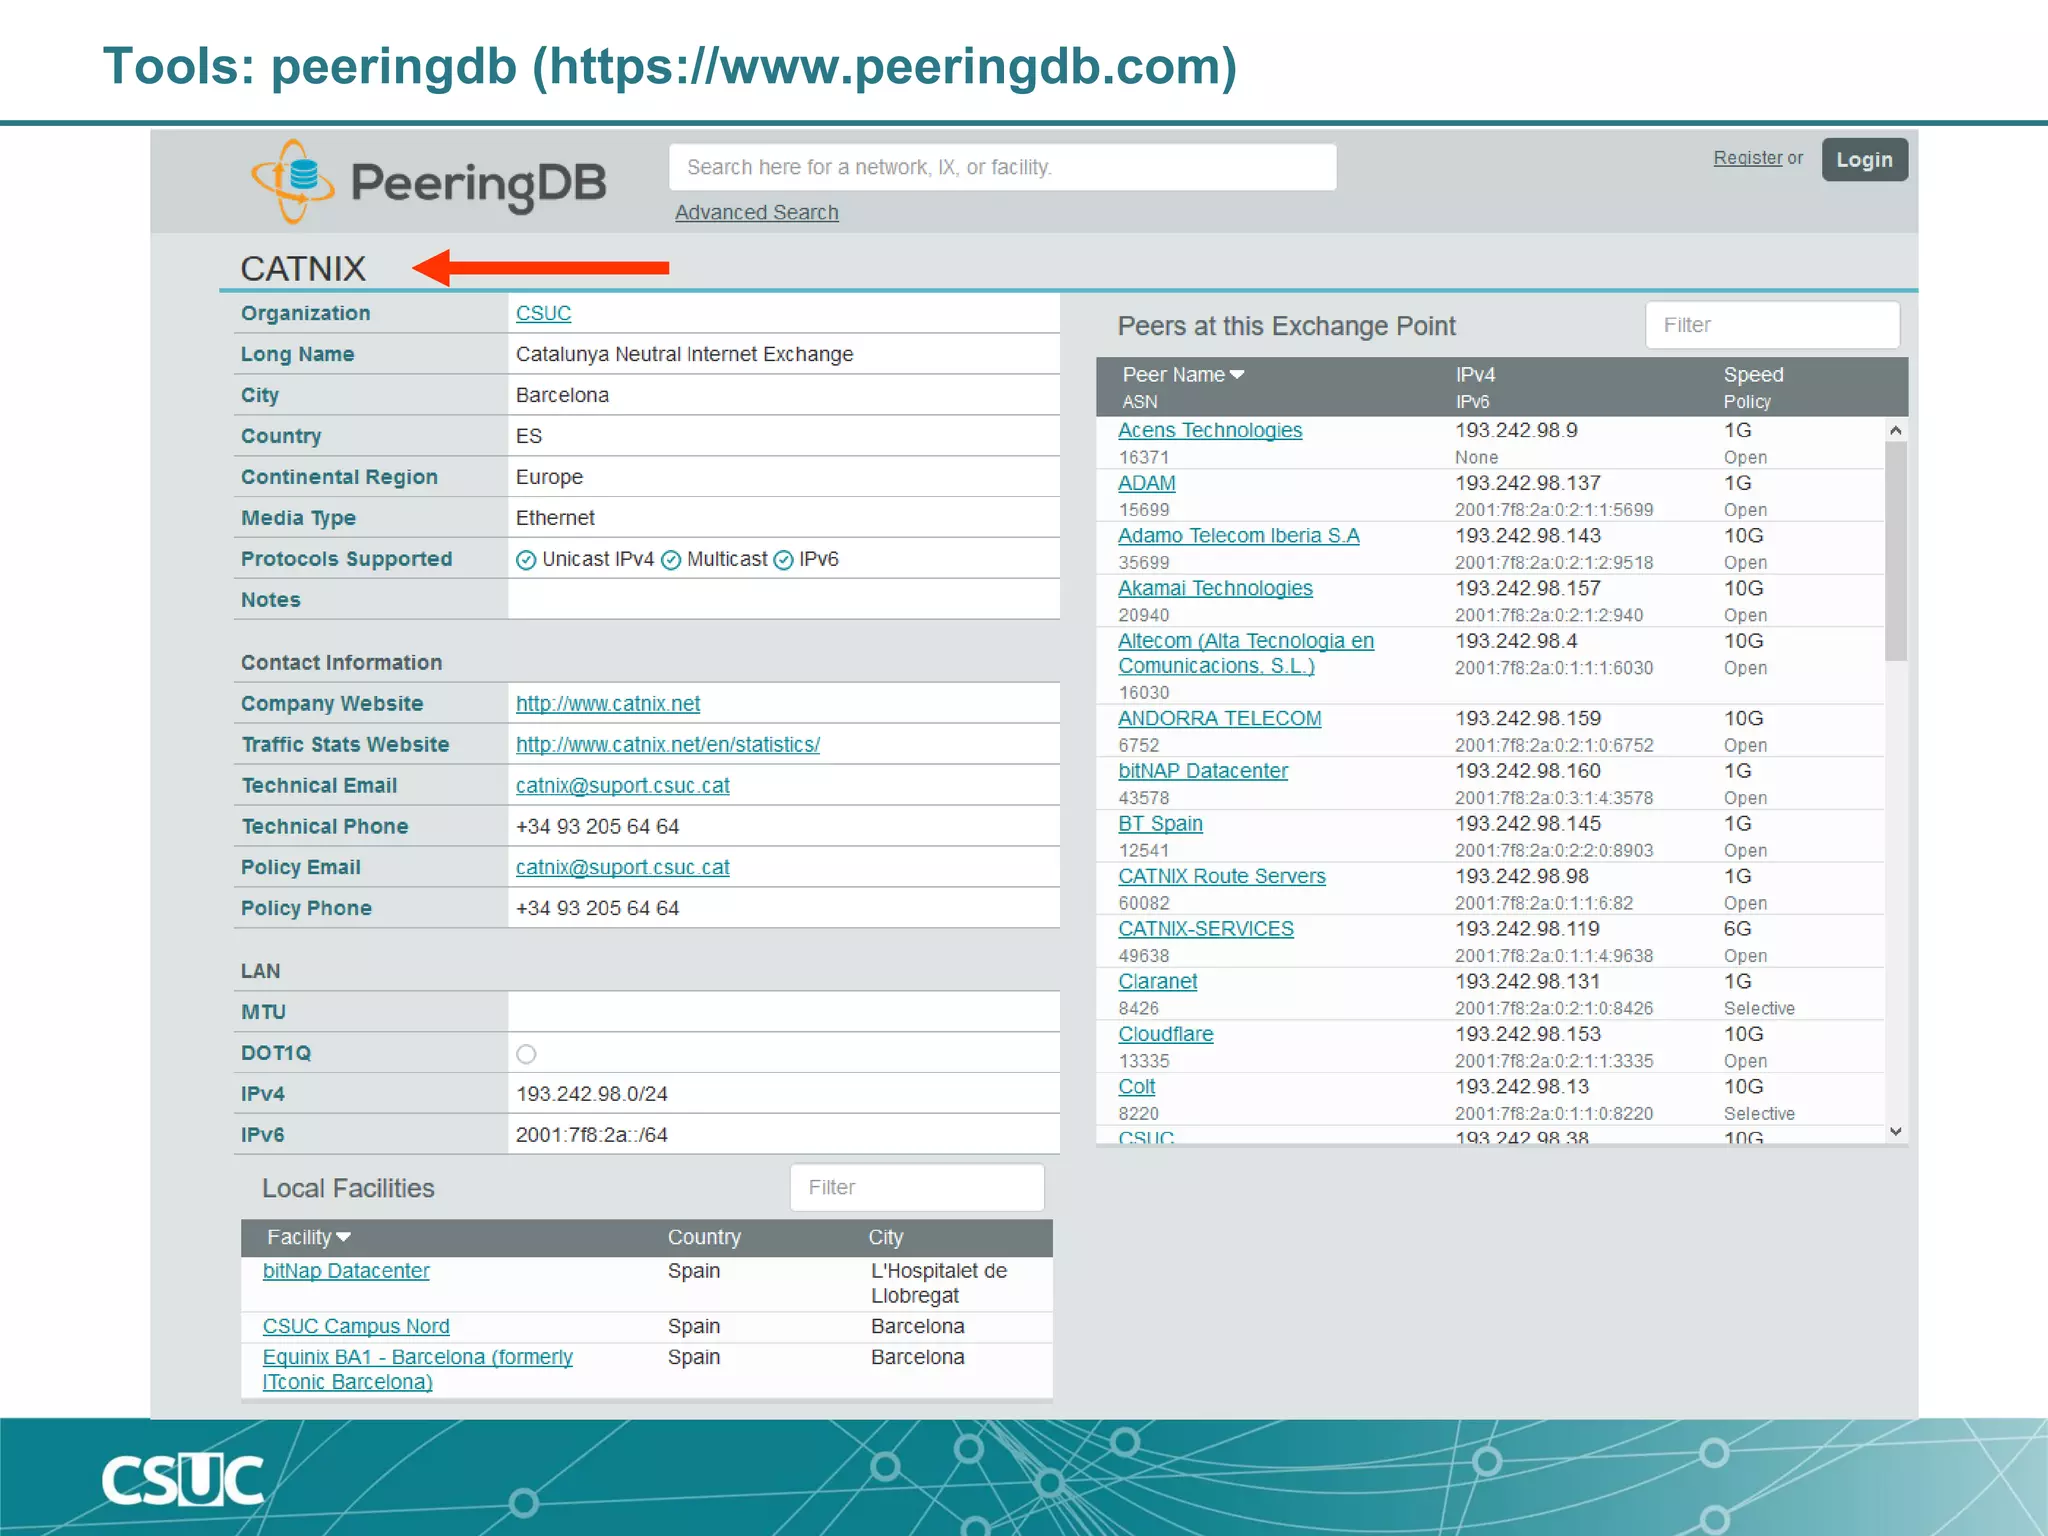The height and width of the screenshot is (1536, 2048).
Task: Select the CATNIX-SERVICES 6G speed value
Action: tap(1737, 929)
